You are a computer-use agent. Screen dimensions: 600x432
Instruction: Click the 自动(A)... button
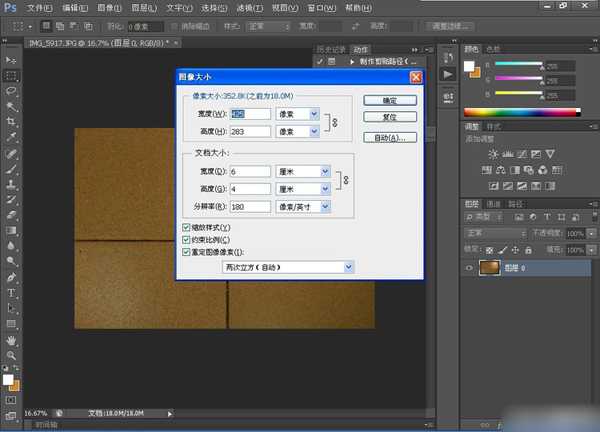coord(389,137)
